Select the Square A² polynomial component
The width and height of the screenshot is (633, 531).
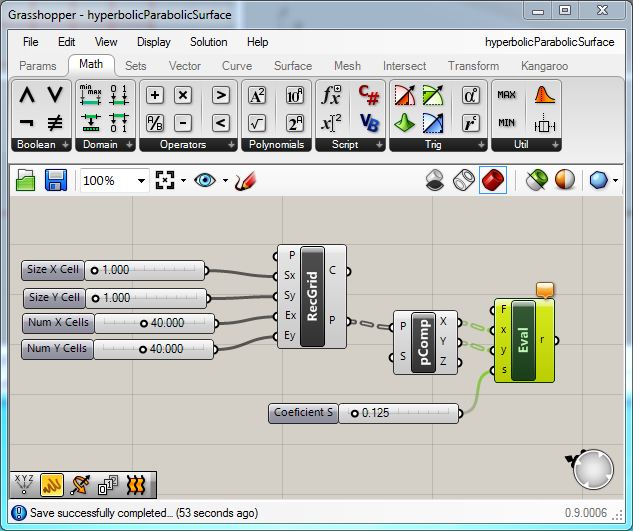pos(257,96)
